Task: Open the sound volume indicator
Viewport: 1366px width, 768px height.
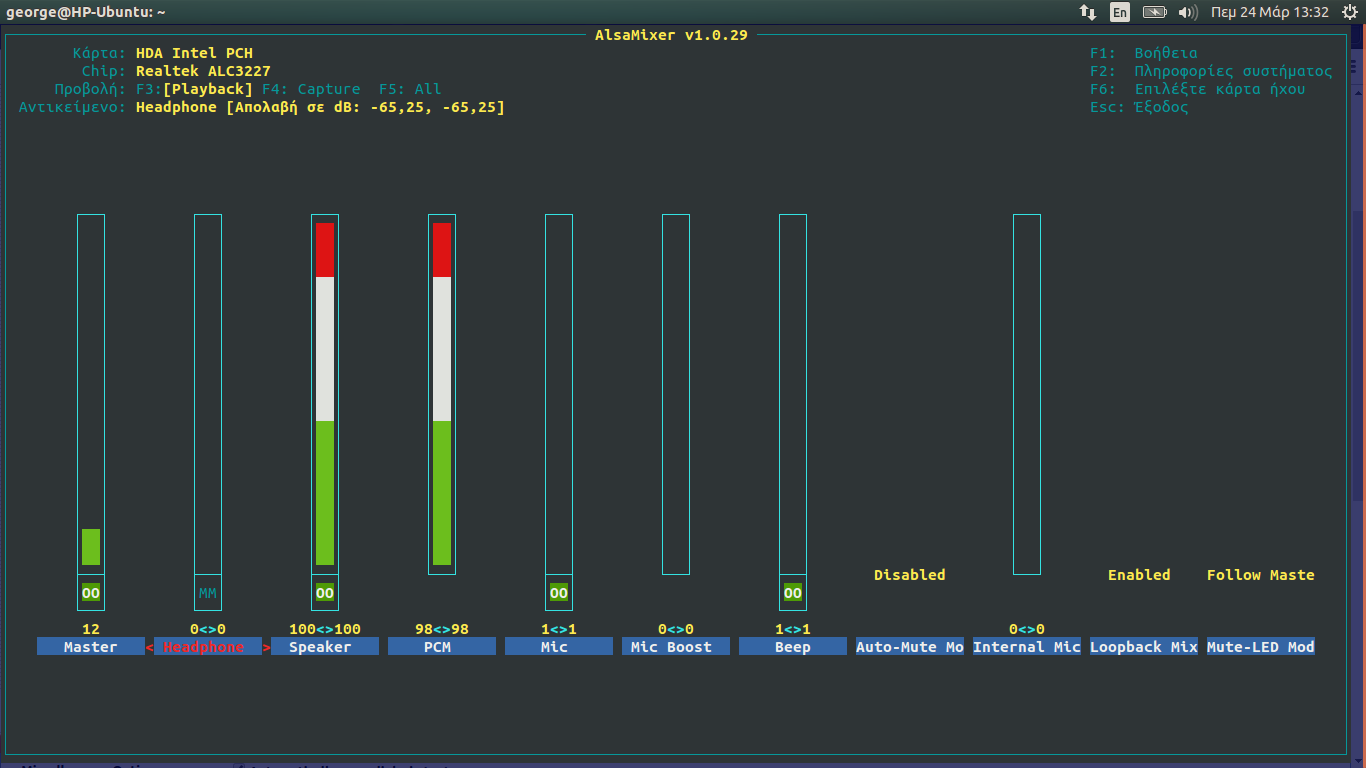Action: 1188,12
